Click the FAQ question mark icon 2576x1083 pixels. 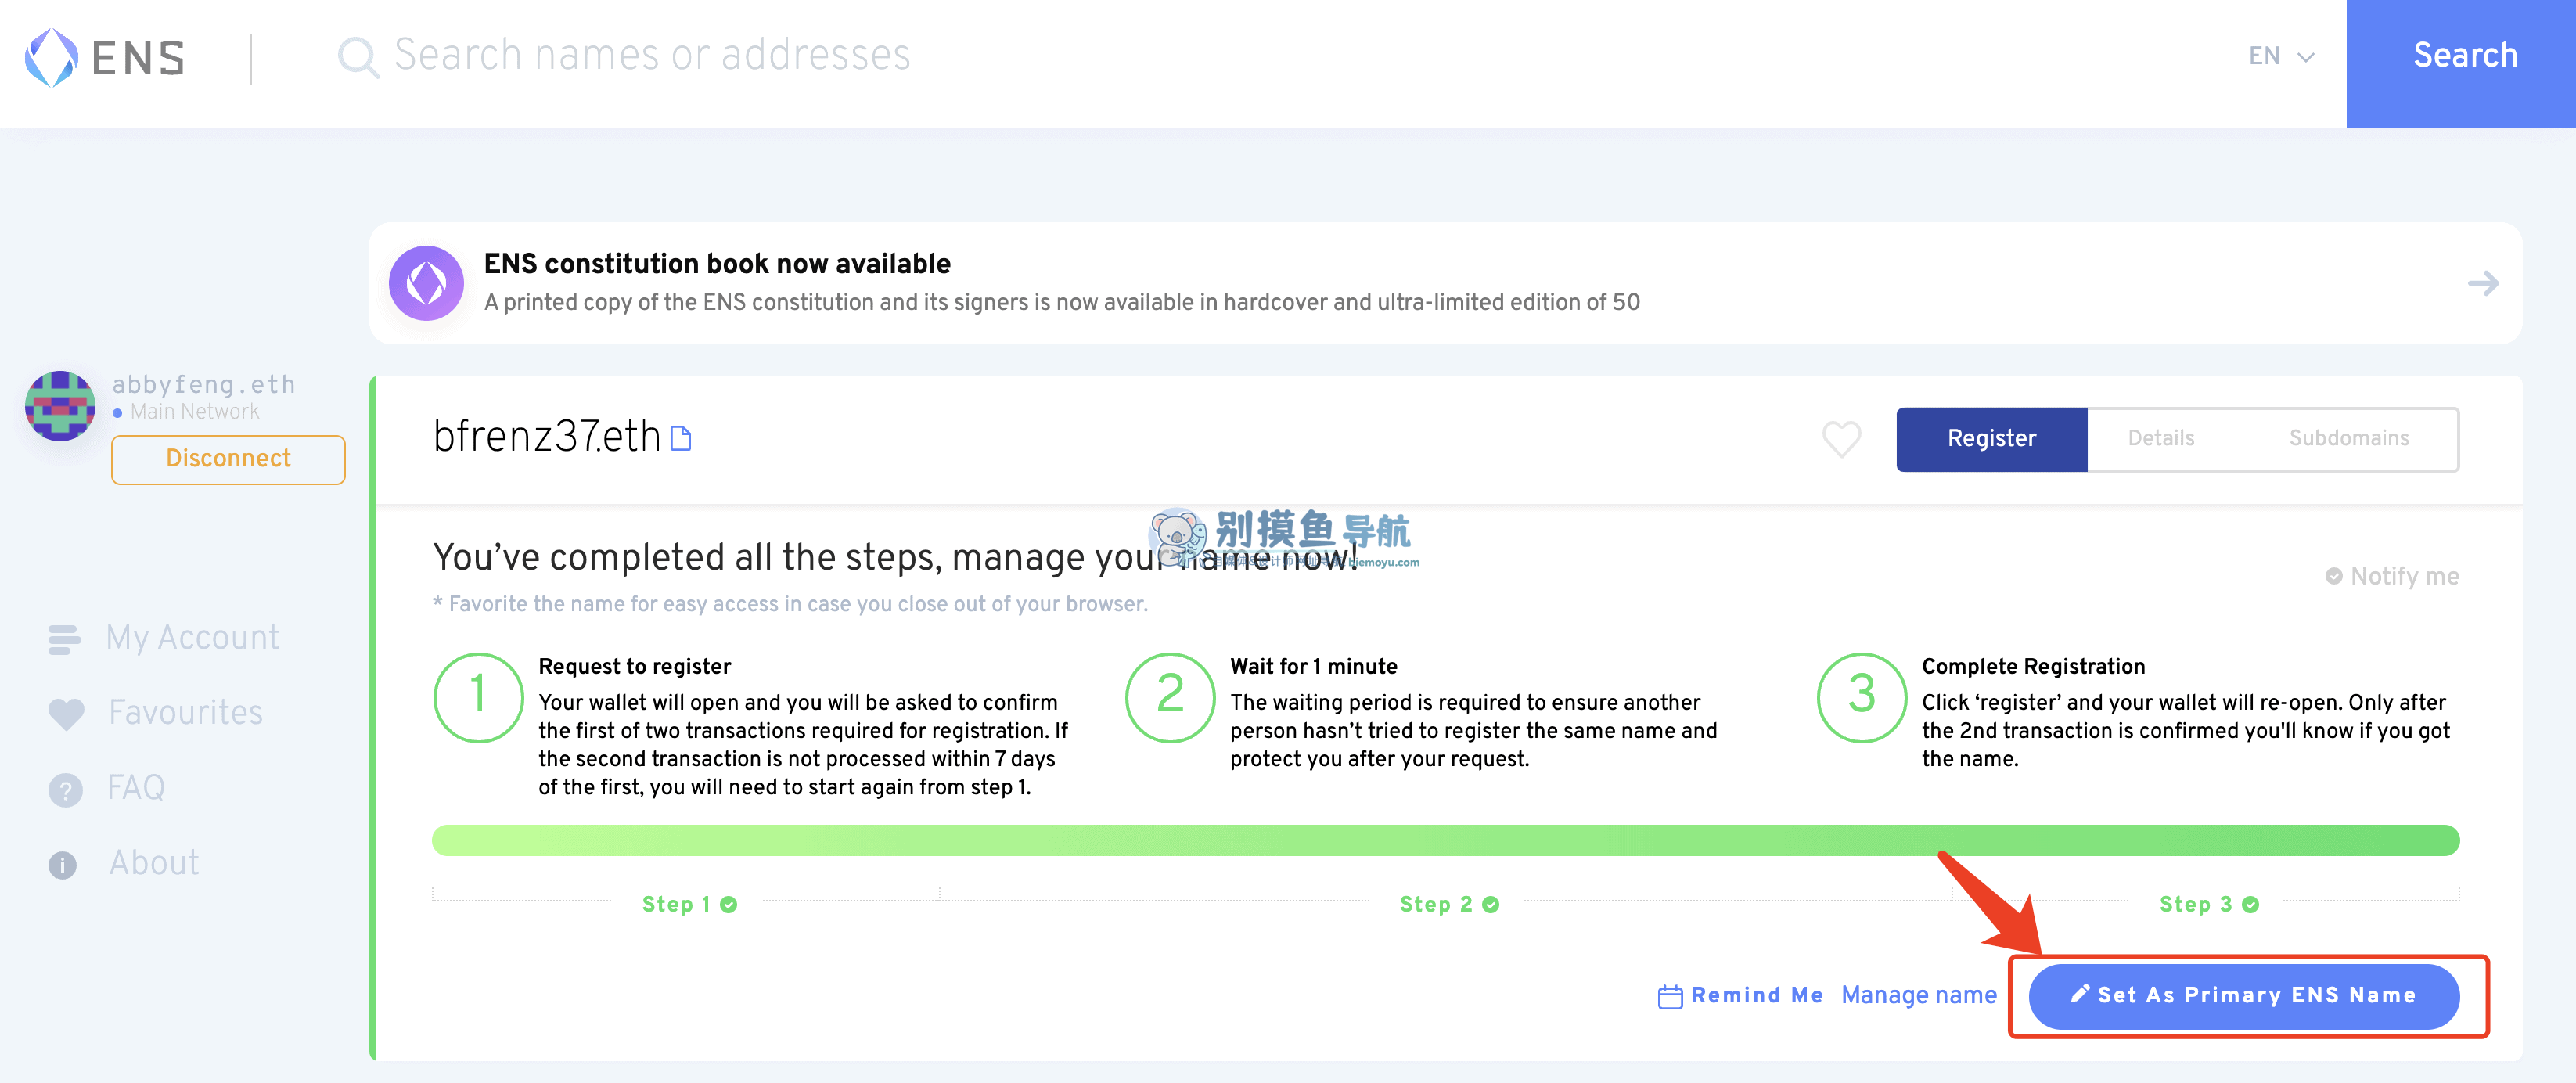tap(65, 790)
